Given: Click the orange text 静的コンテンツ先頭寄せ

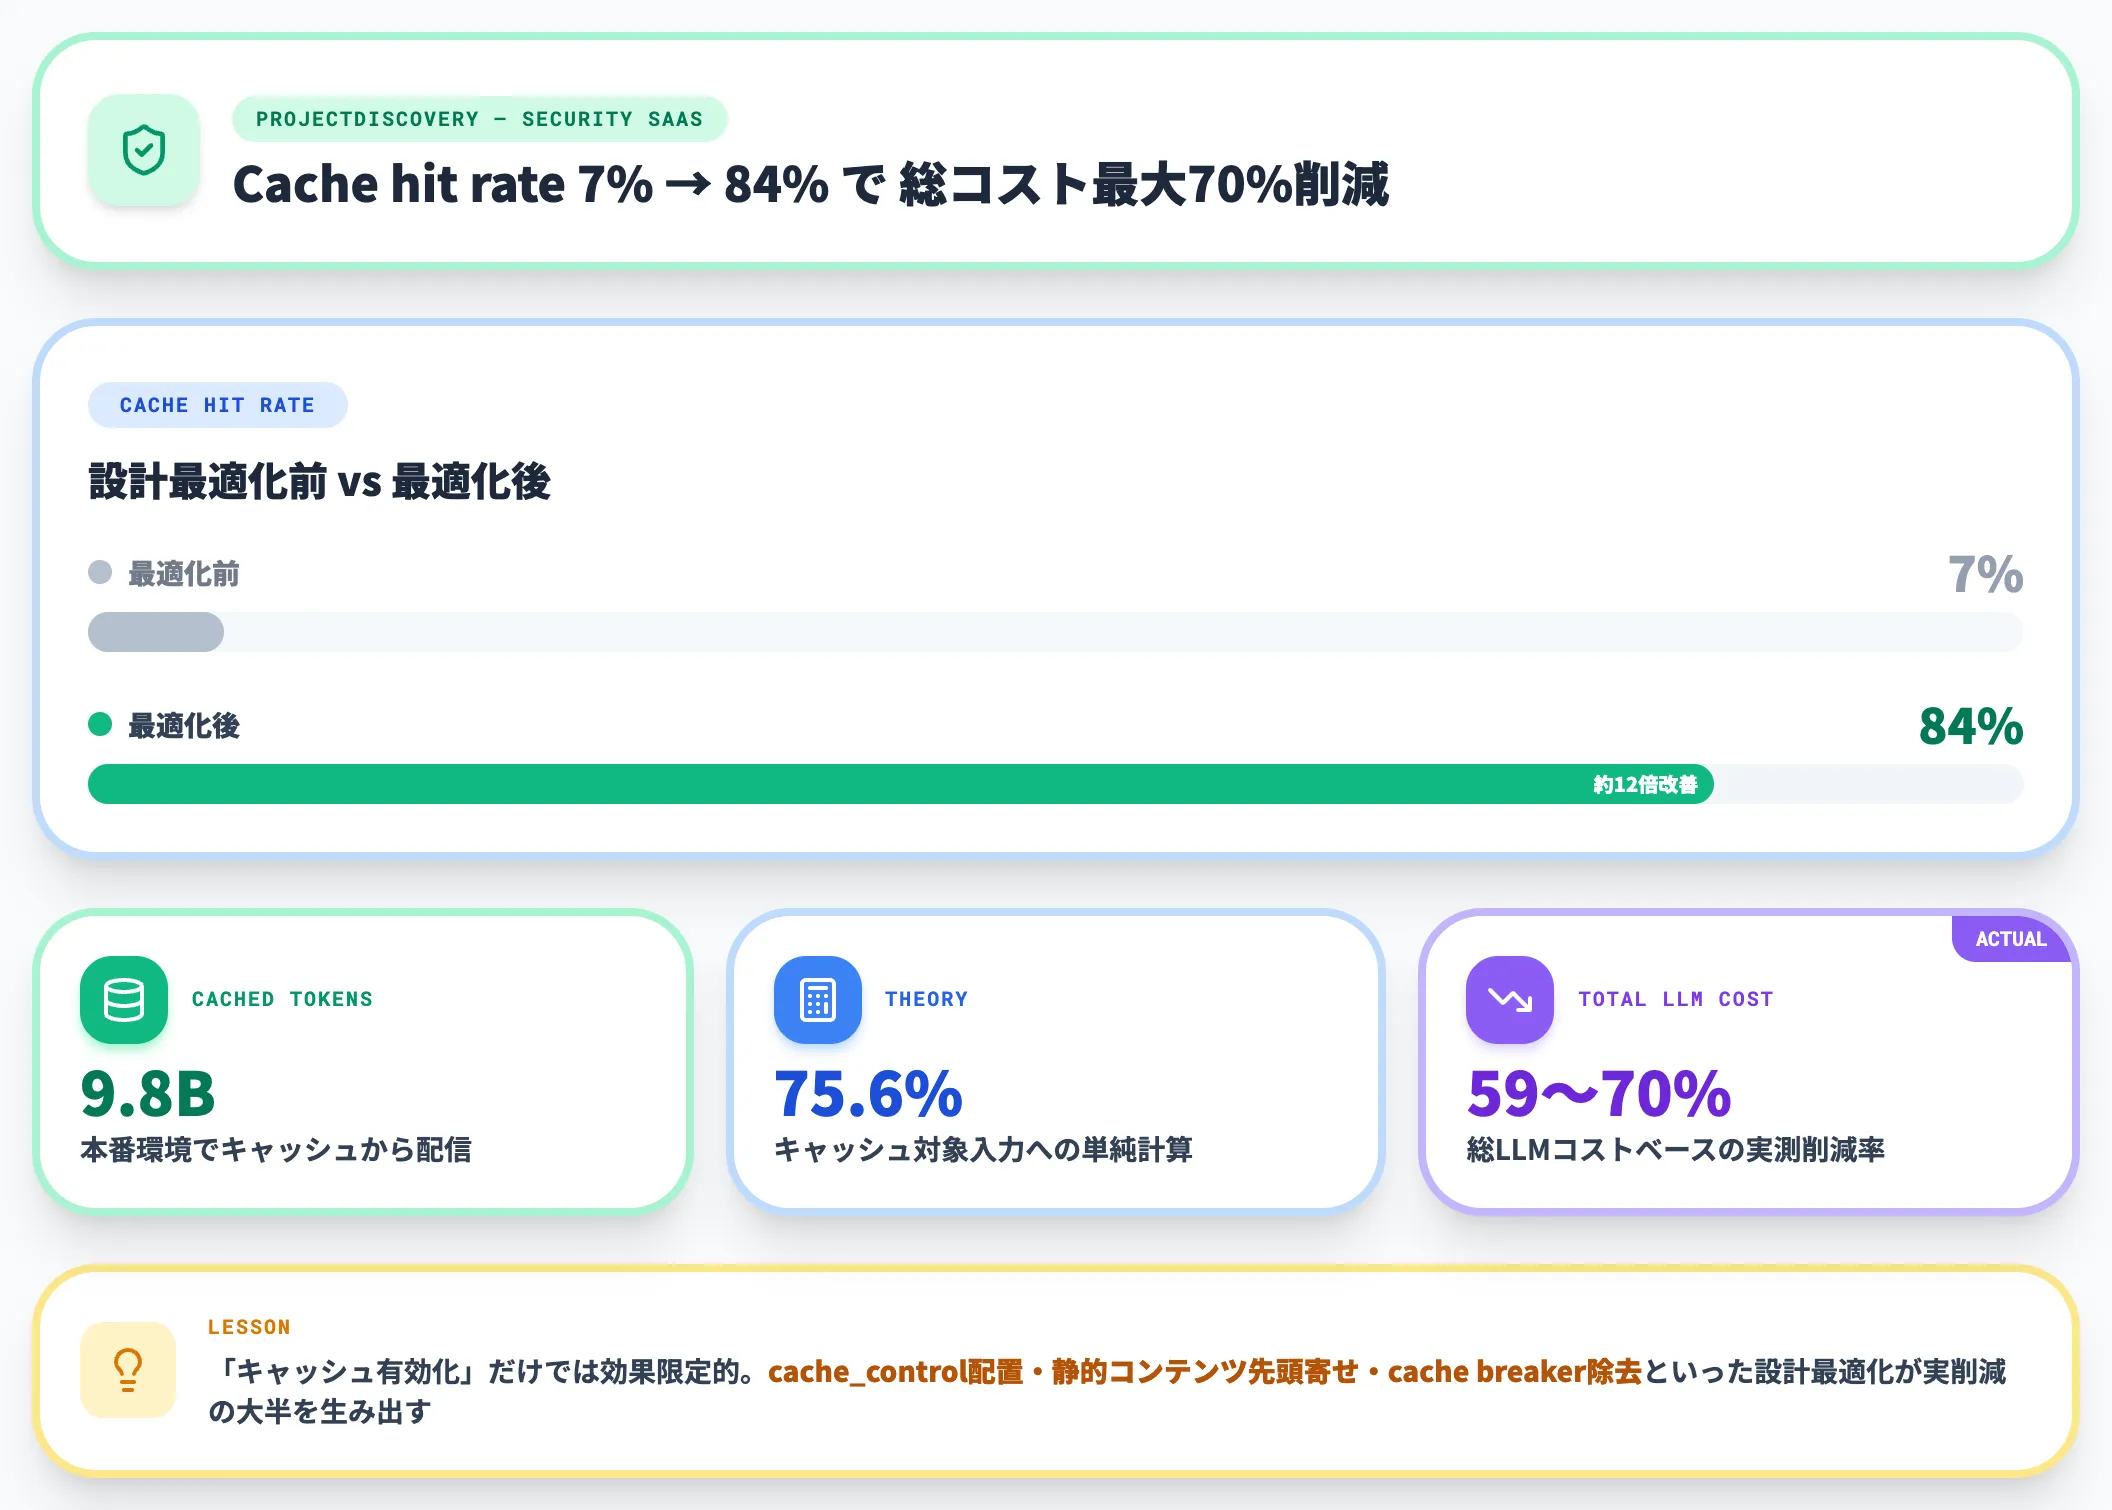Looking at the screenshot, I should pos(1205,1371).
